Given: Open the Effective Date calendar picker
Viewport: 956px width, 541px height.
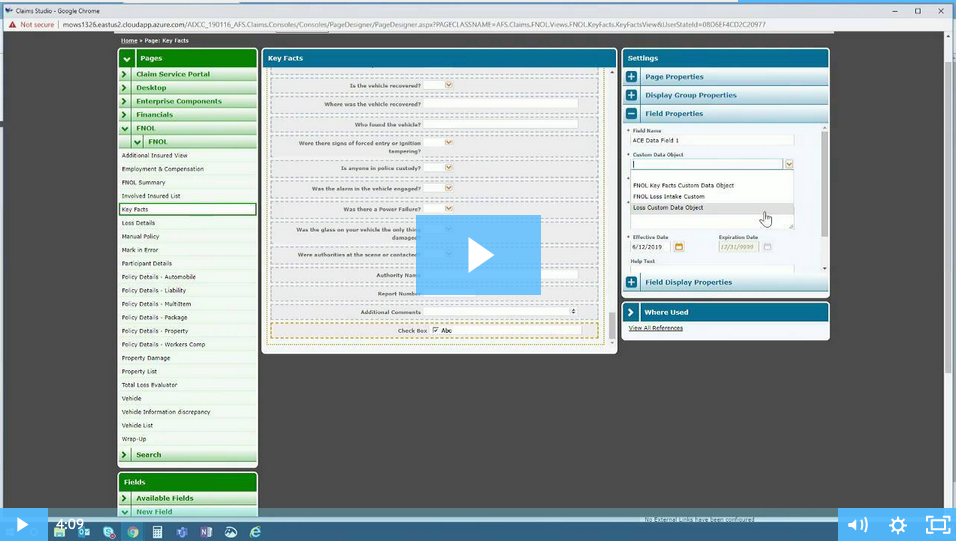Looking at the screenshot, I should [679, 247].
